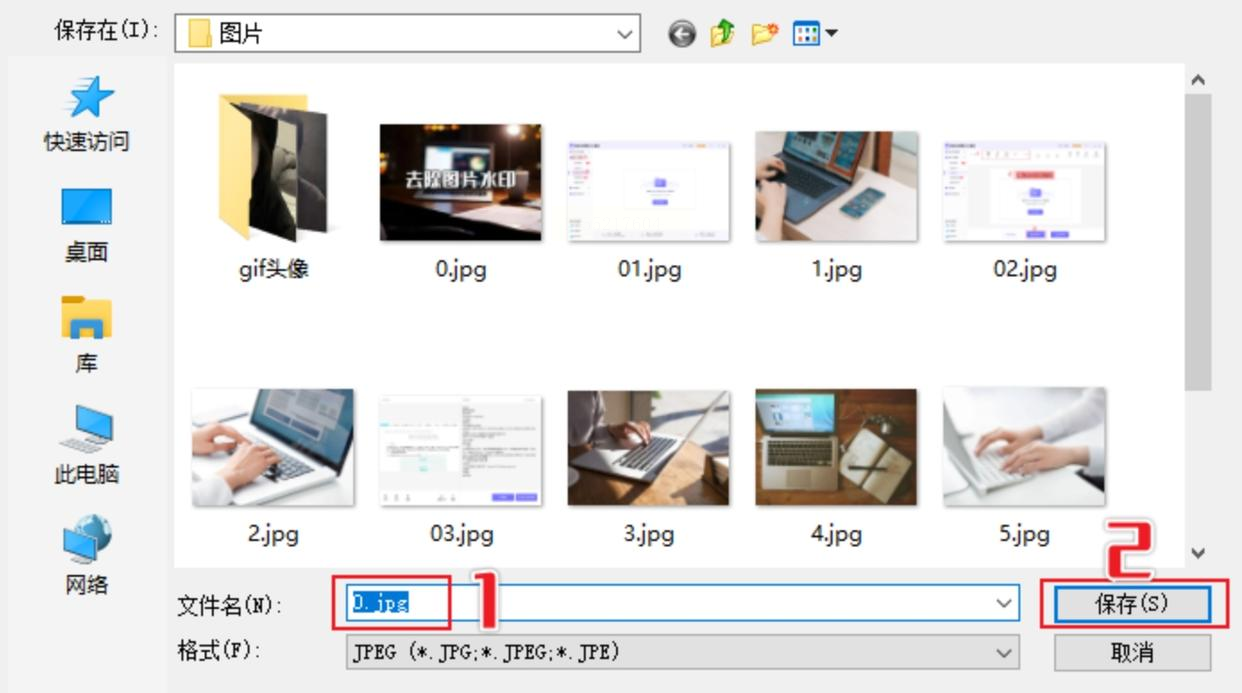1242x693 pixels.
Task: Select the 03.jpg thumbnail
Action: pos(461,451)
